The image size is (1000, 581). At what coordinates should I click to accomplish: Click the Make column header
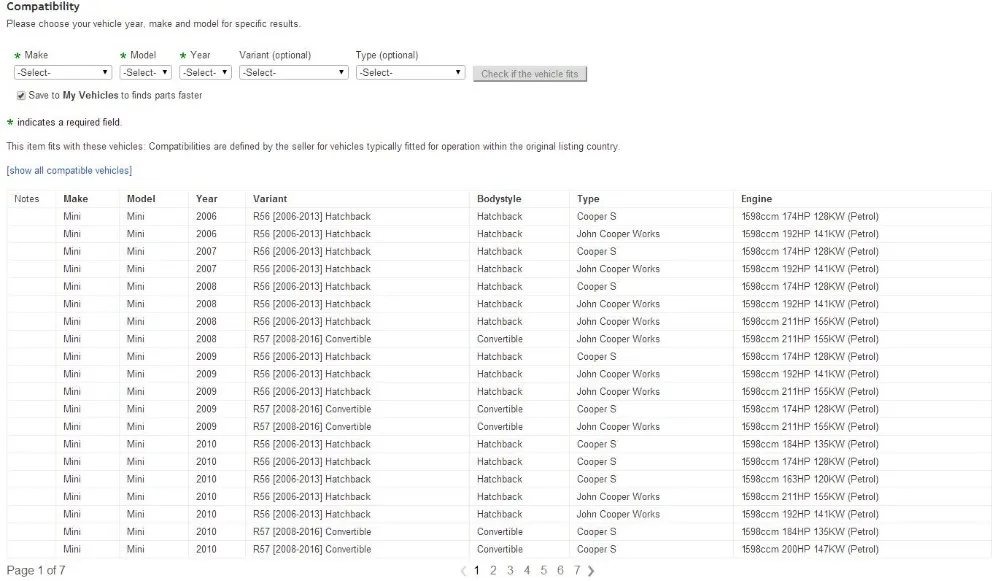click(75, 199)
